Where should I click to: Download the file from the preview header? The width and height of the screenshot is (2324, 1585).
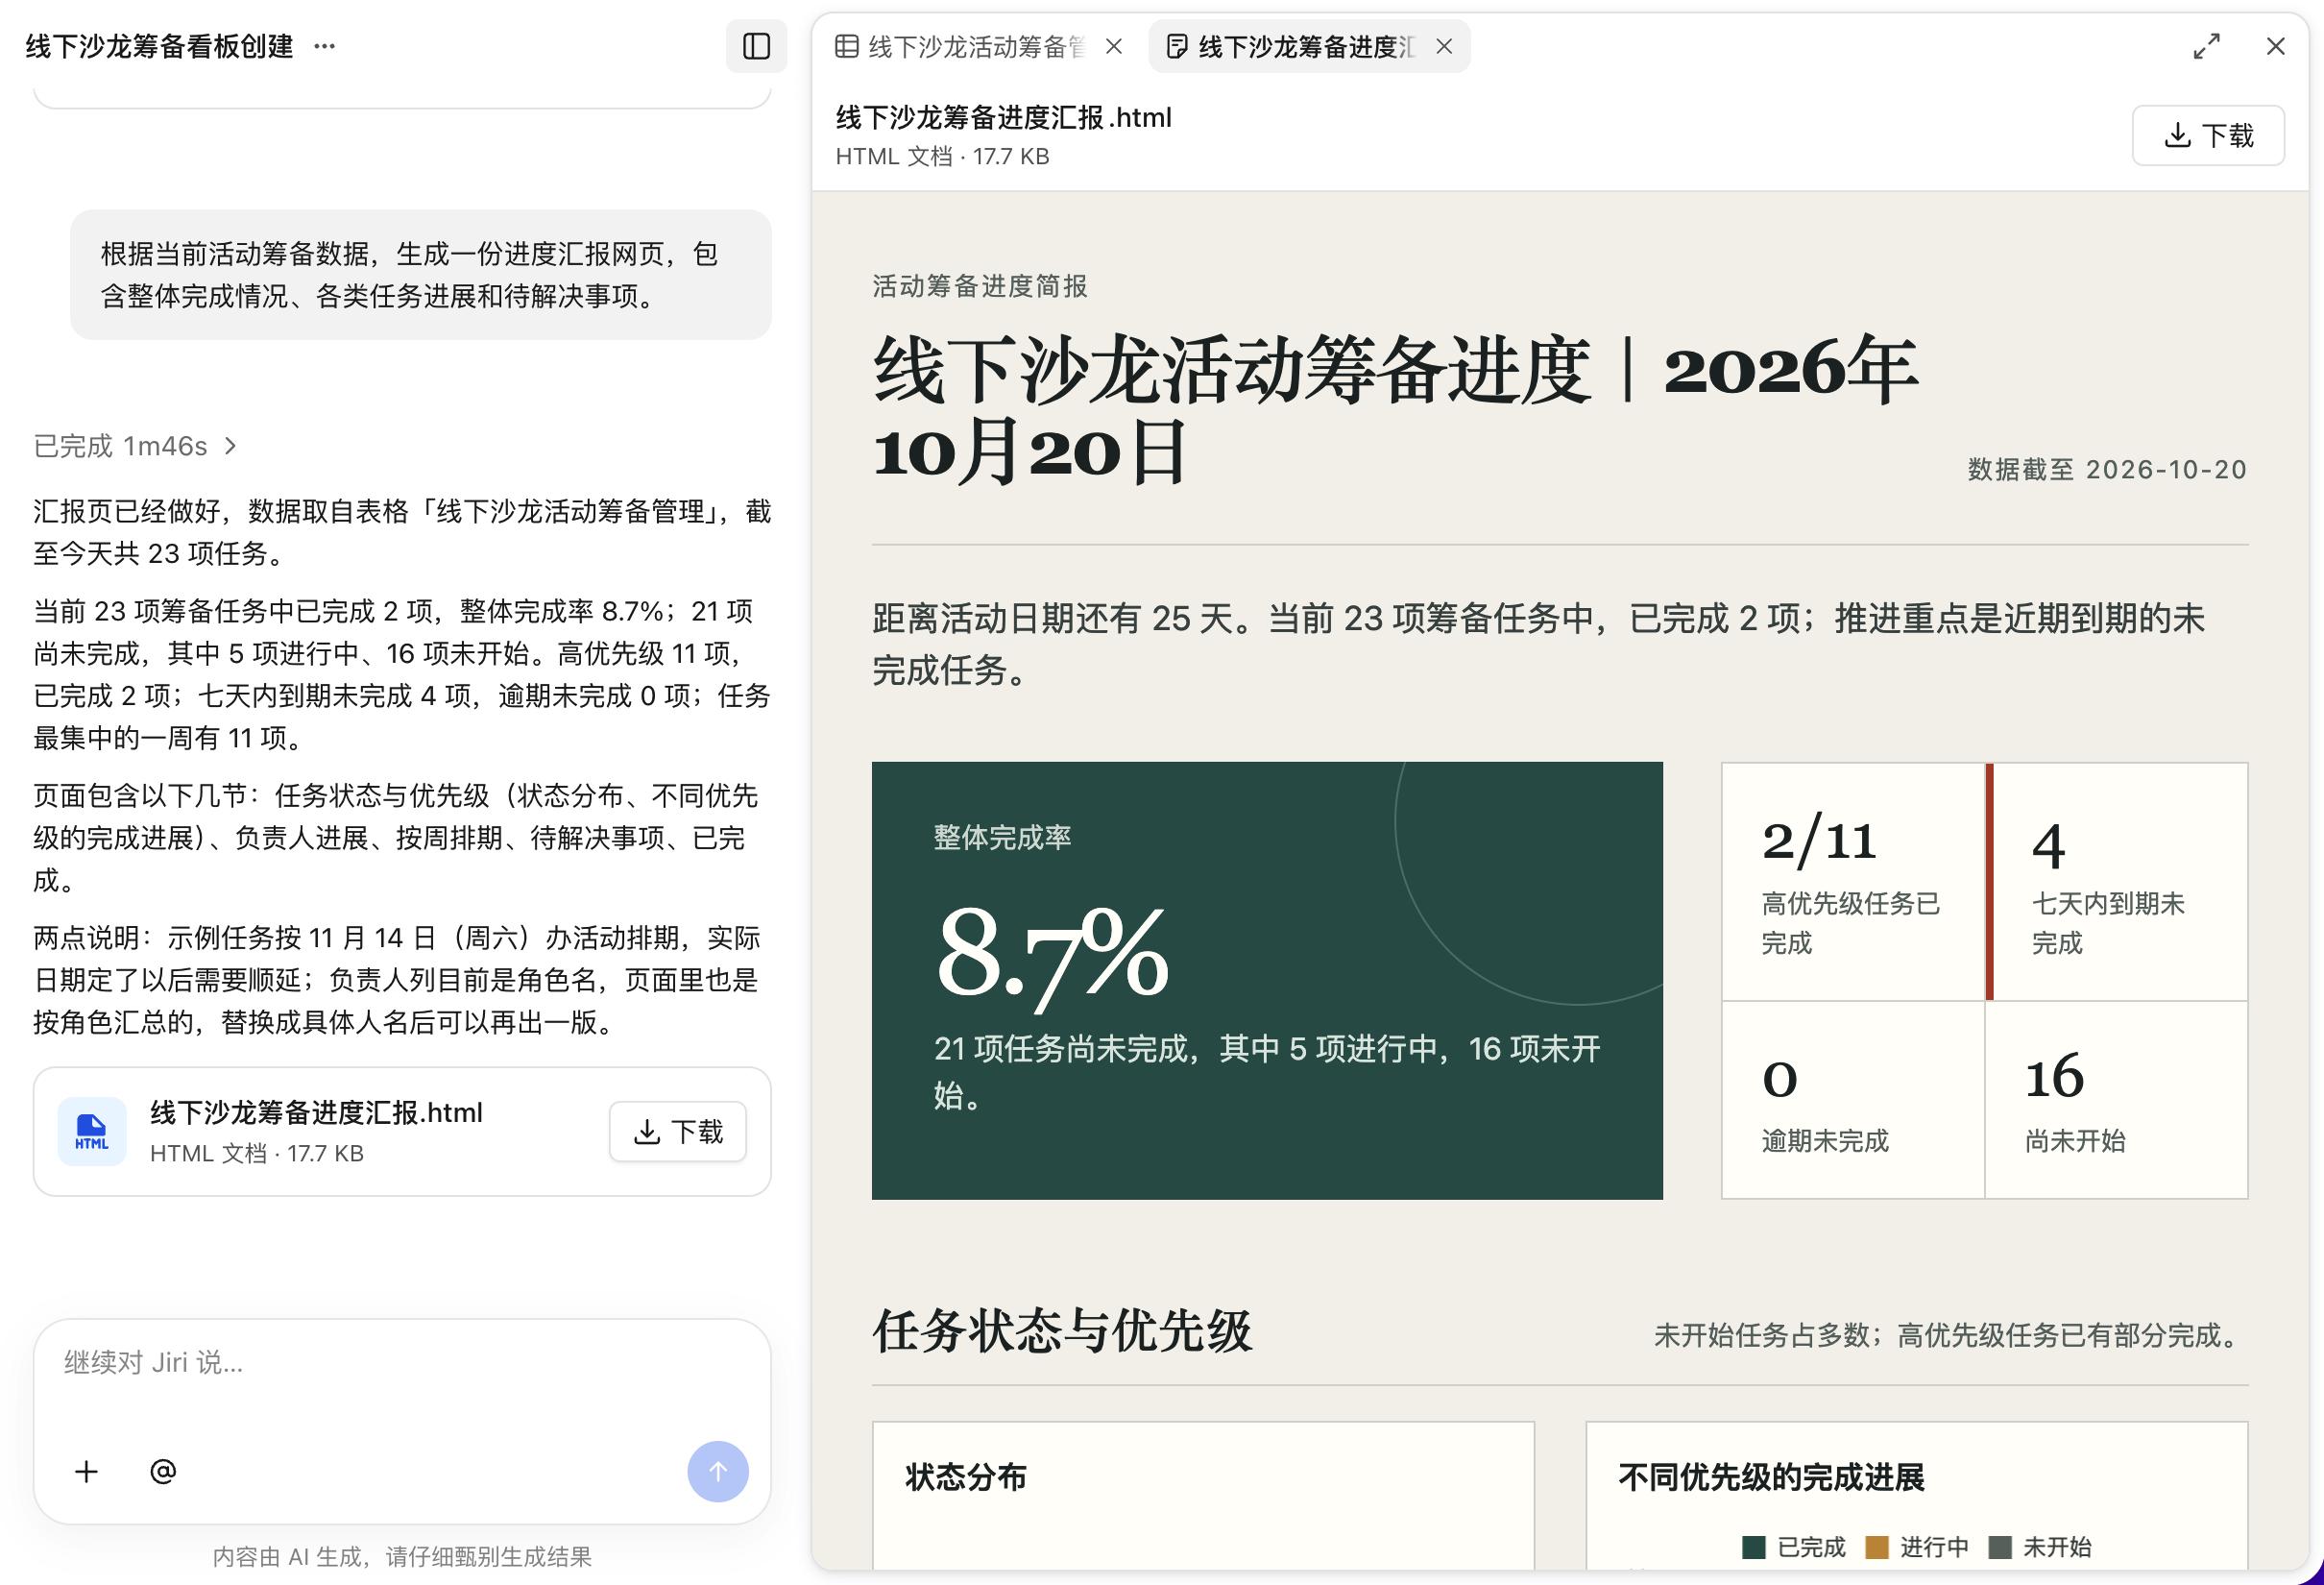tap(2208, 135)
